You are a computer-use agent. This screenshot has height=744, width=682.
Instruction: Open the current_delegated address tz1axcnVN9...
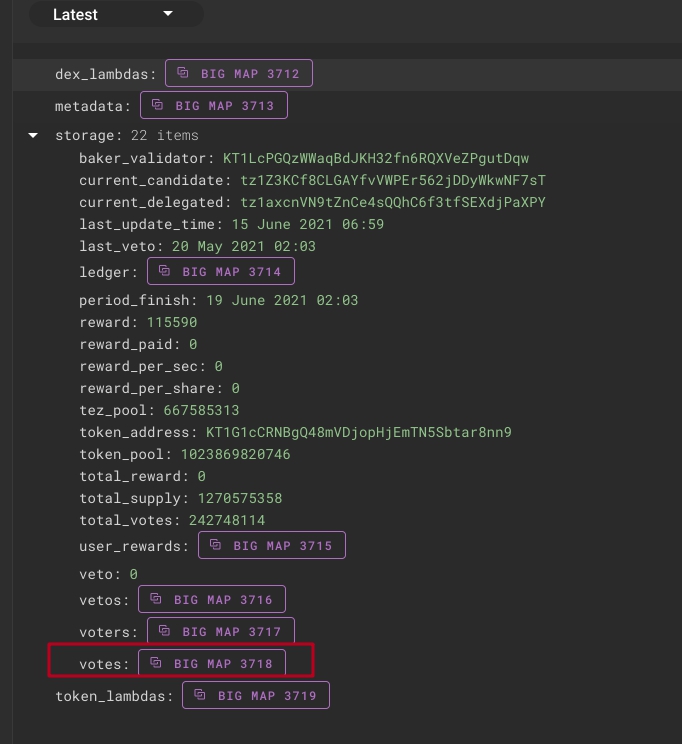click(x=393, y=203)
